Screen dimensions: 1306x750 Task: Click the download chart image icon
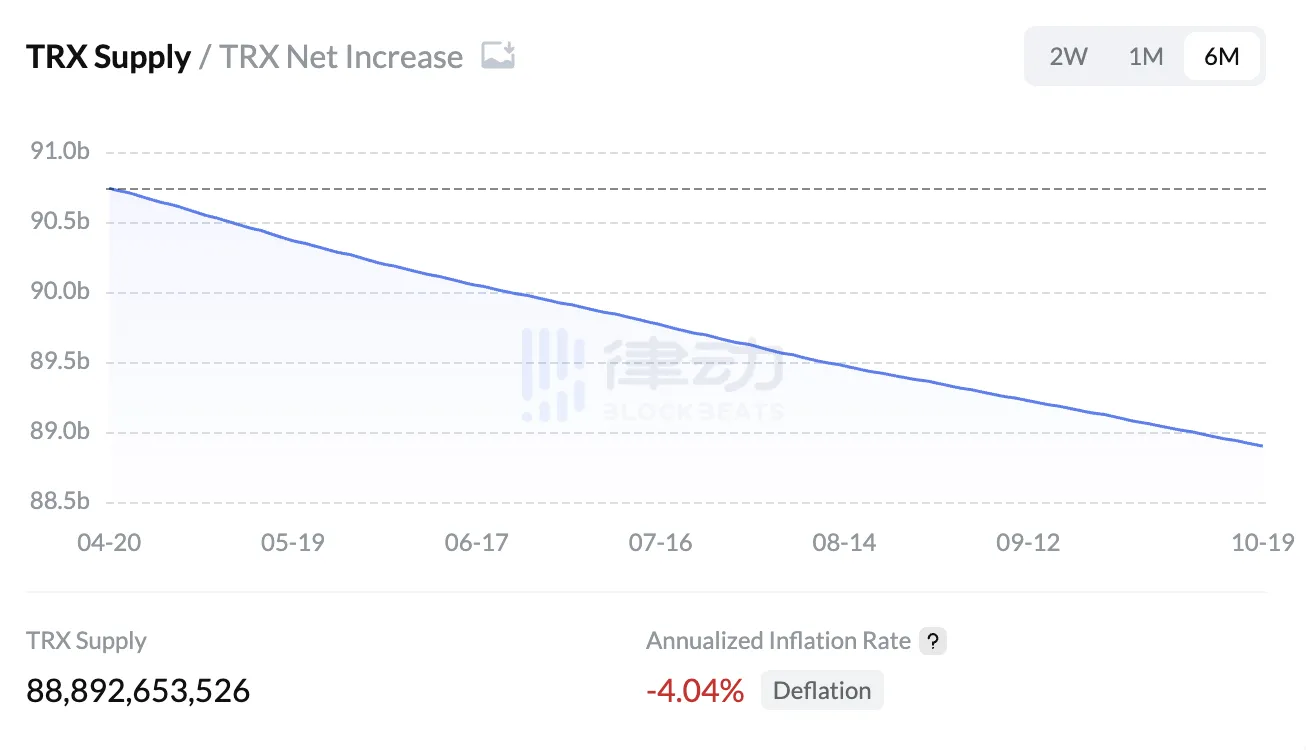click(498, 56)
